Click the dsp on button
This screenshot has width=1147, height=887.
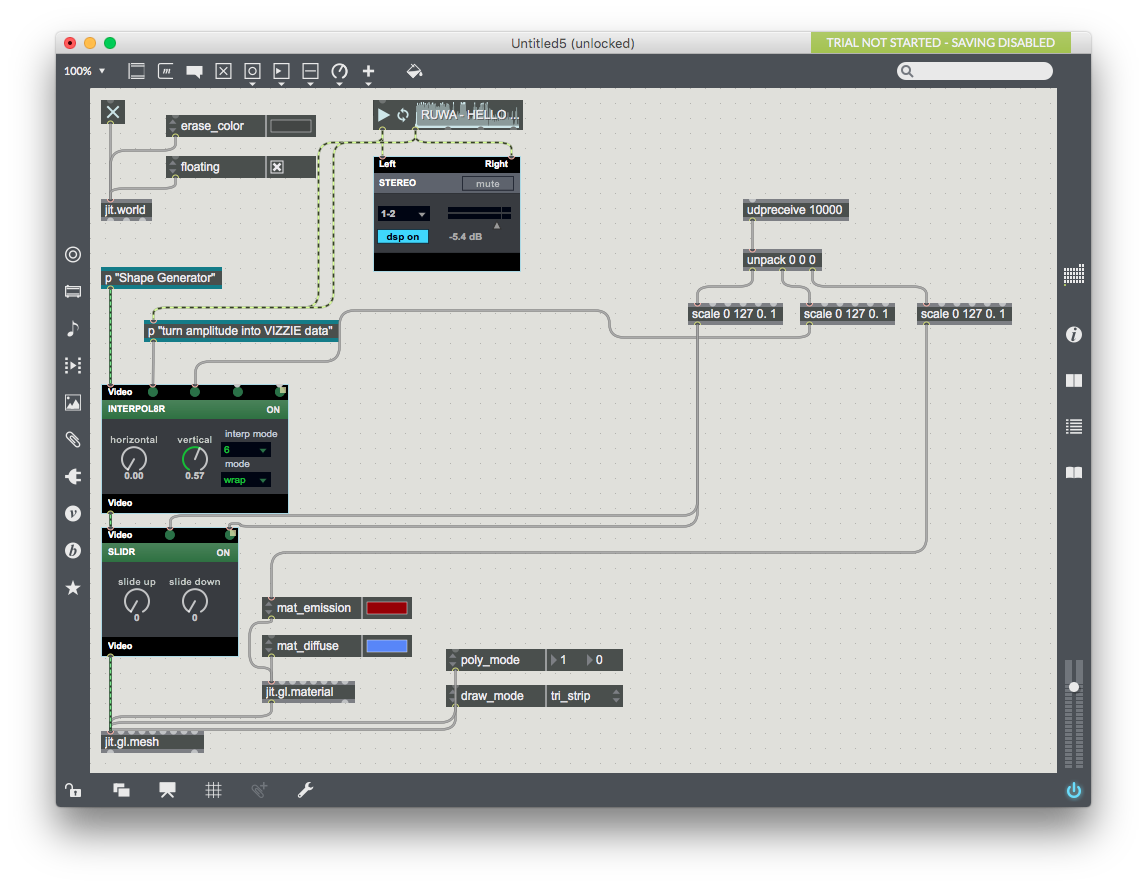point(403,237)
